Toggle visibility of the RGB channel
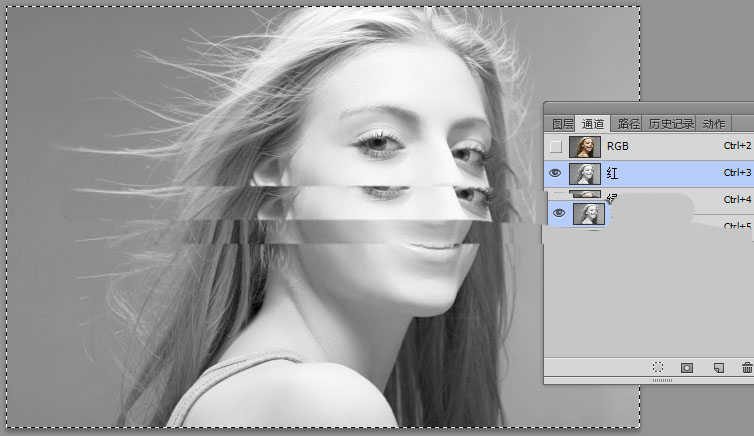 556,147
